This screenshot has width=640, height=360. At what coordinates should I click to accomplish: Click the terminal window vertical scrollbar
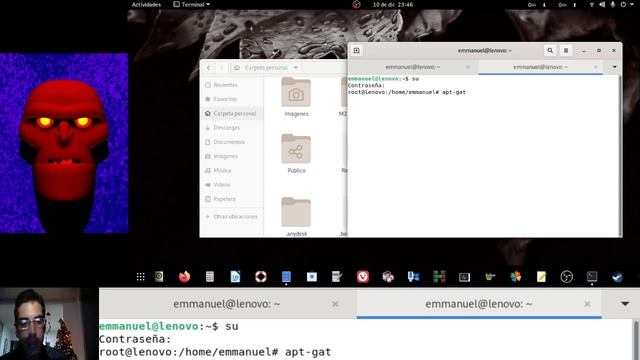(620, 156)
